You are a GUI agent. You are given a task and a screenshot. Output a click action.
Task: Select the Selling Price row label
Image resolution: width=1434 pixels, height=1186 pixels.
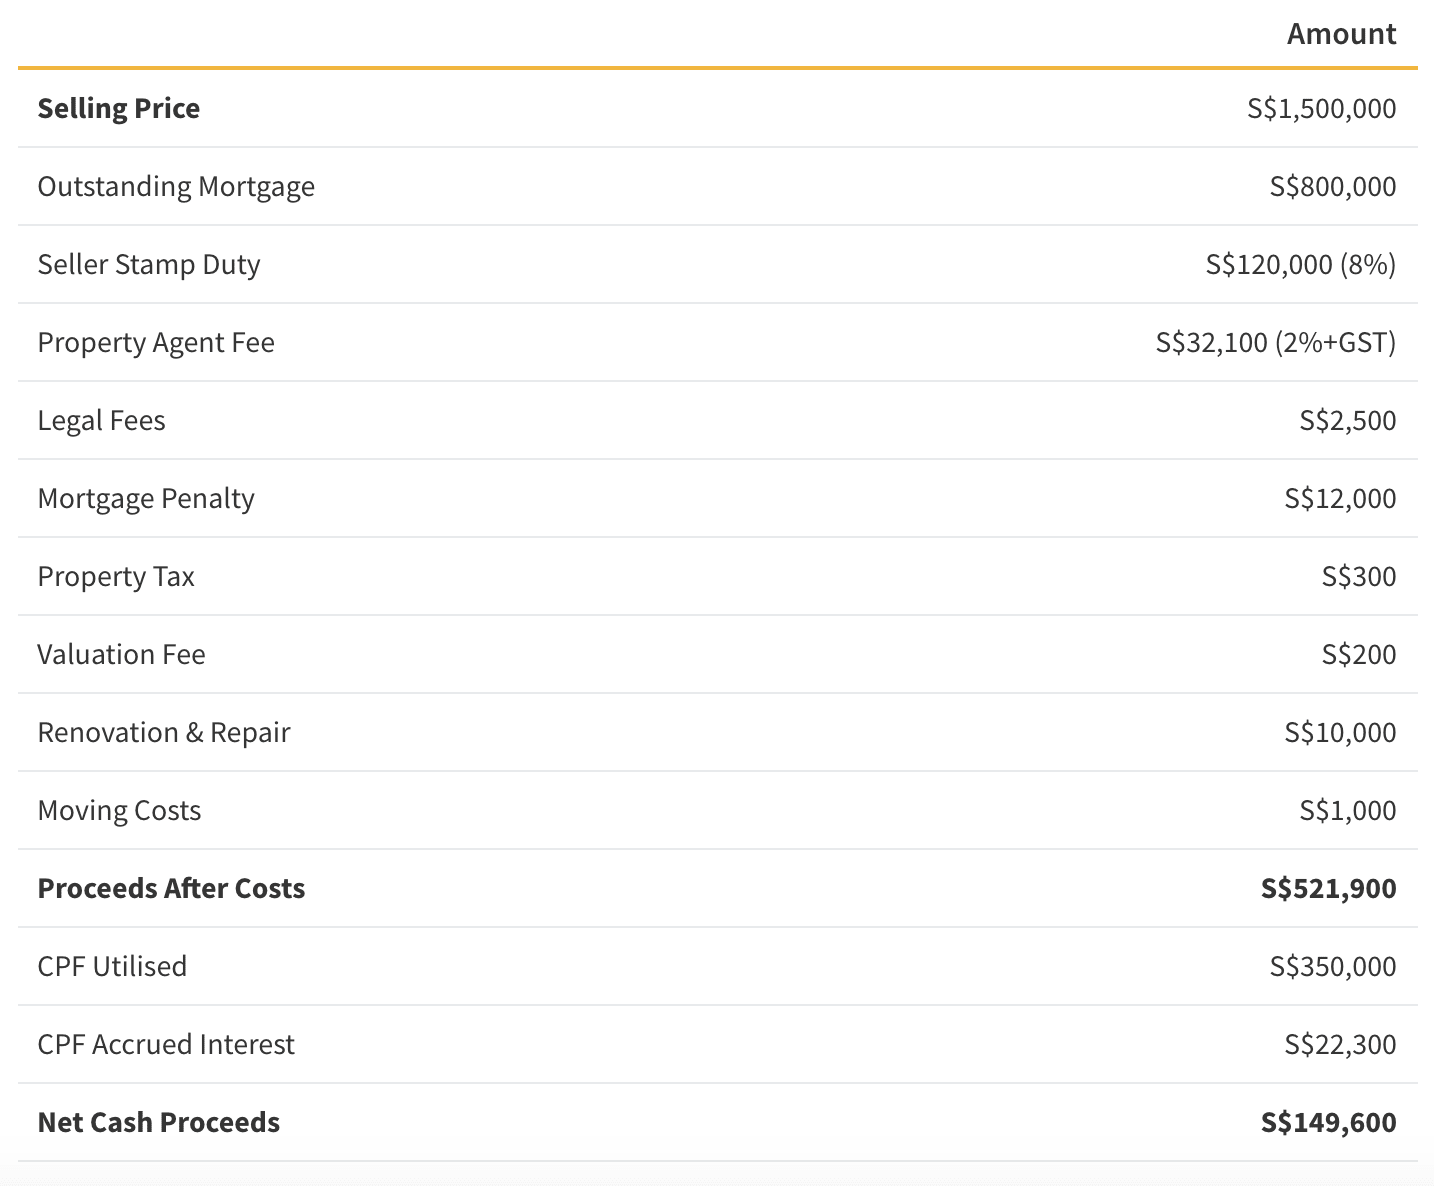click(119, 108)
